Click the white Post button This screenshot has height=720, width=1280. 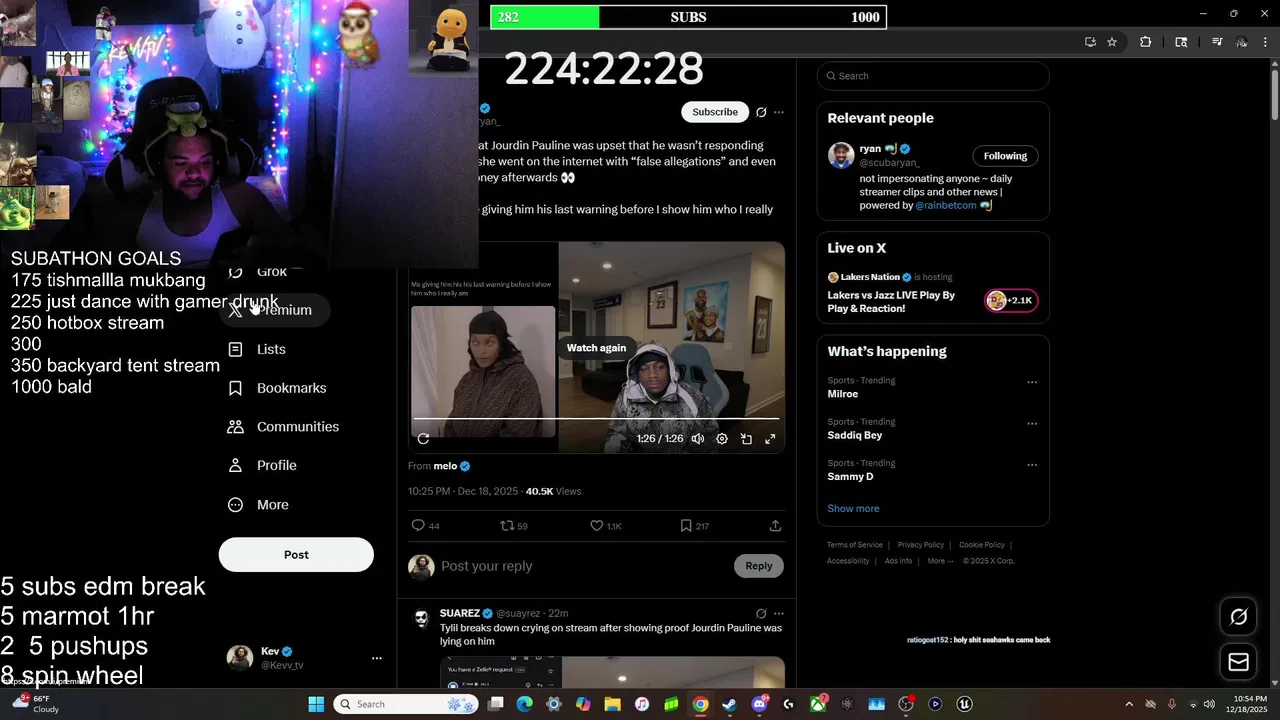(x=296, y=555)
